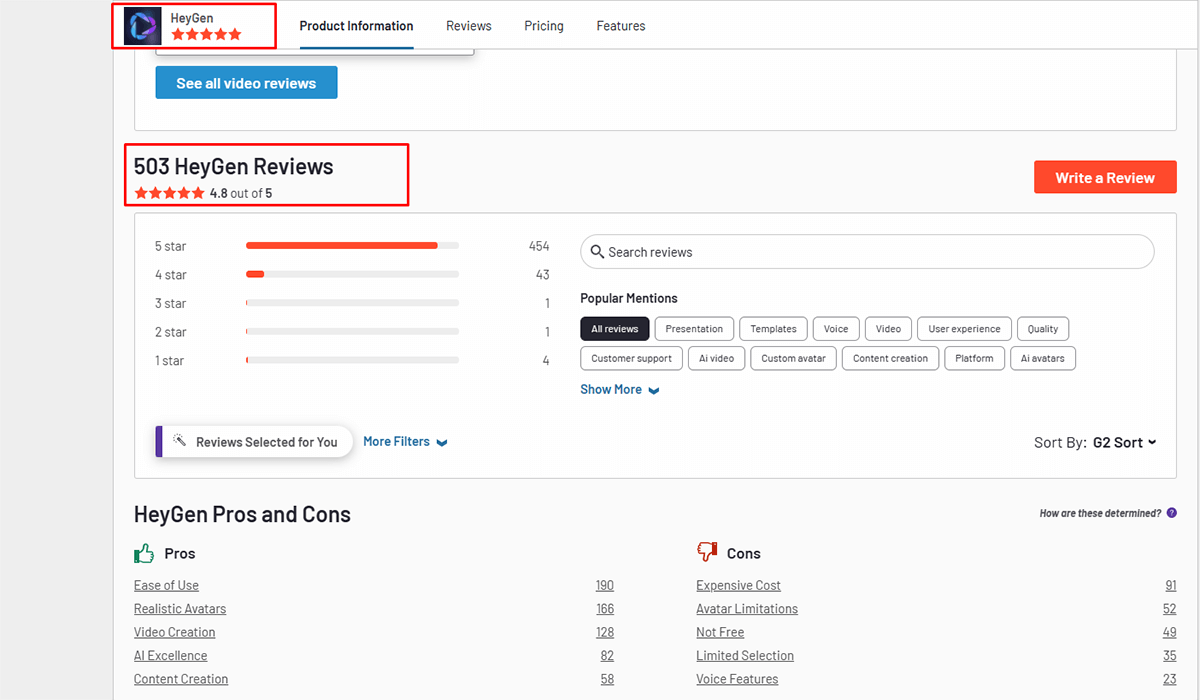This screenshot has height=700, width=1200.
Task: Toggle the All reviews filter chip
Action: 615,329
